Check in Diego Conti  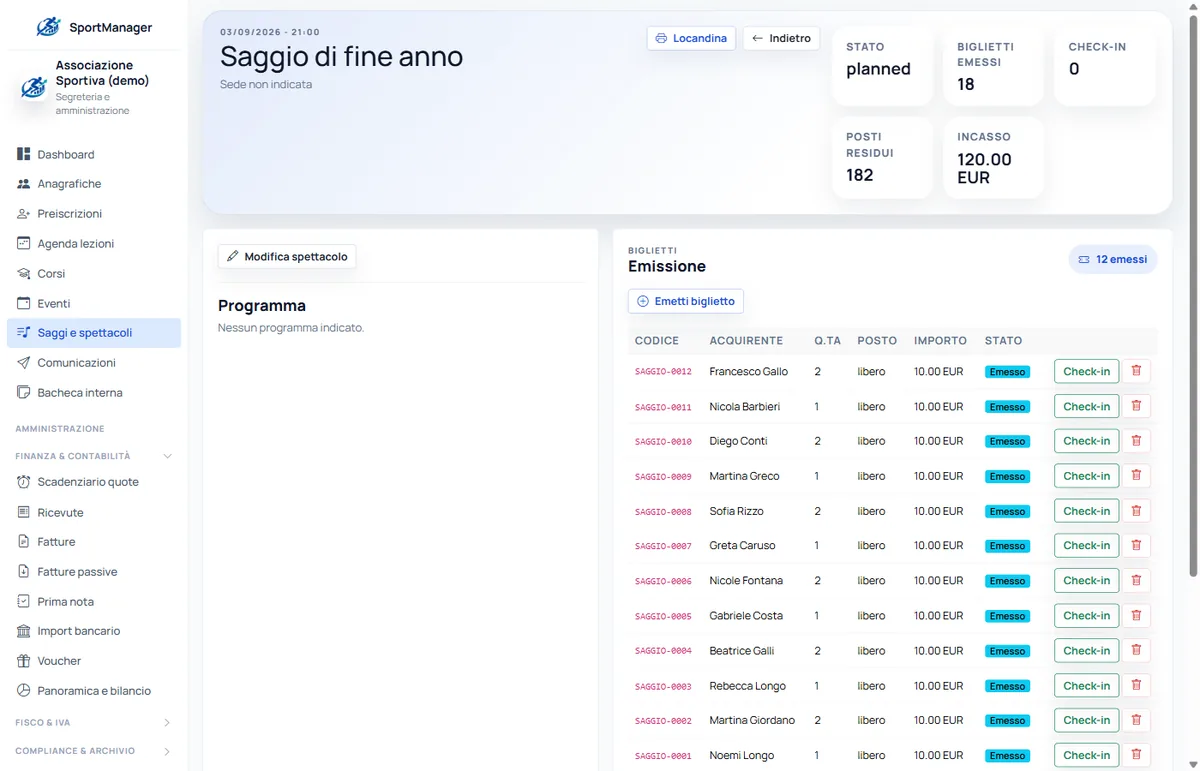pos(1086,441)
